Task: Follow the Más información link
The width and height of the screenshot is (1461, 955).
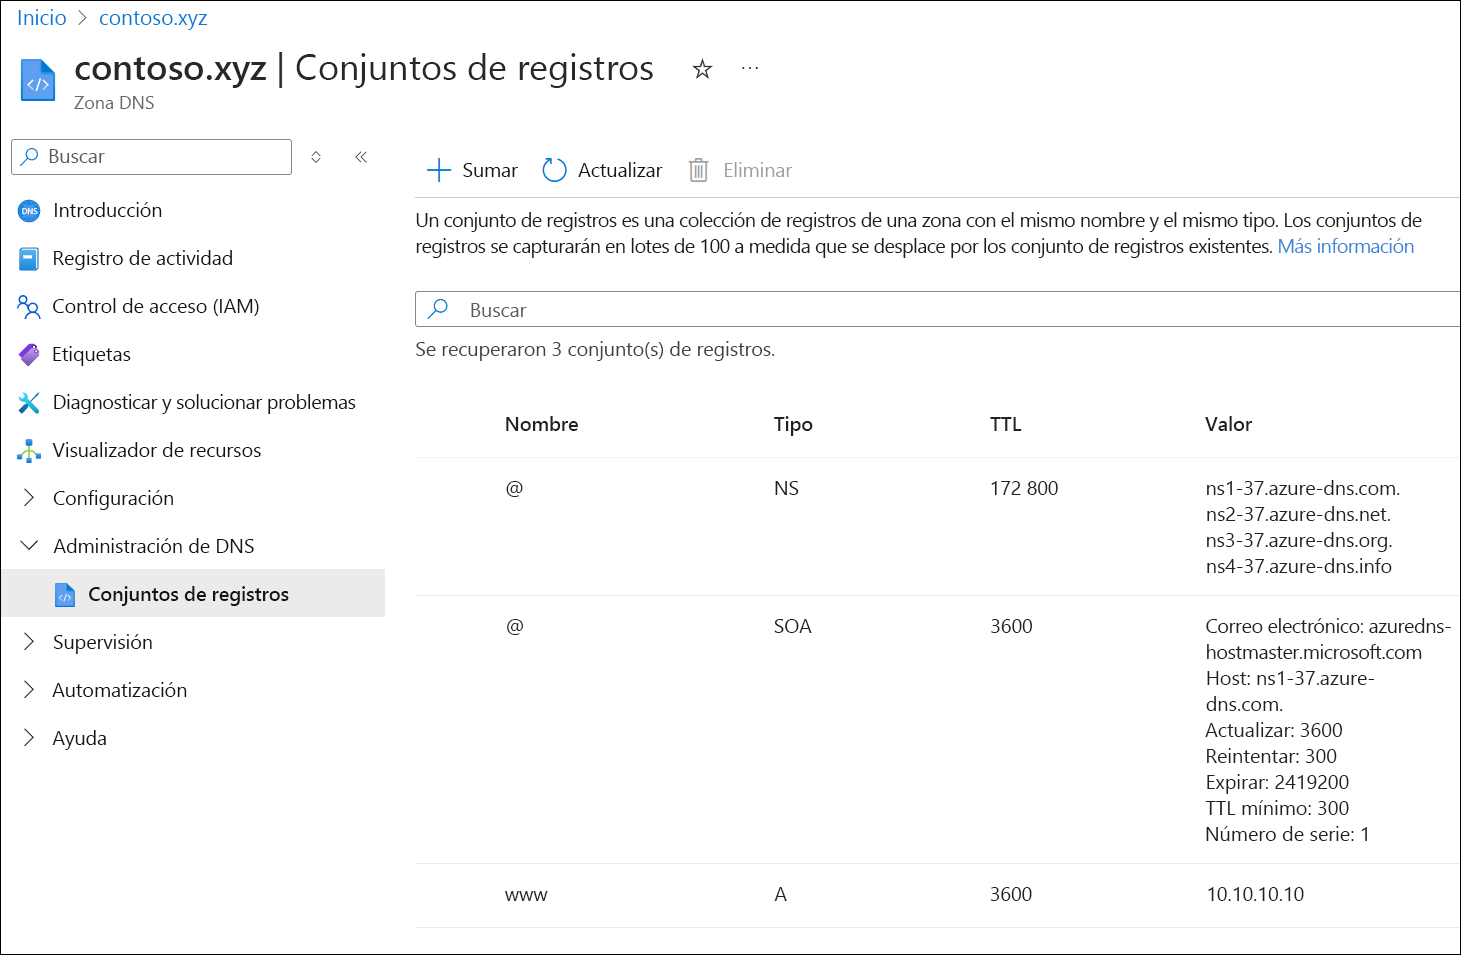Action: (1345, 246)
